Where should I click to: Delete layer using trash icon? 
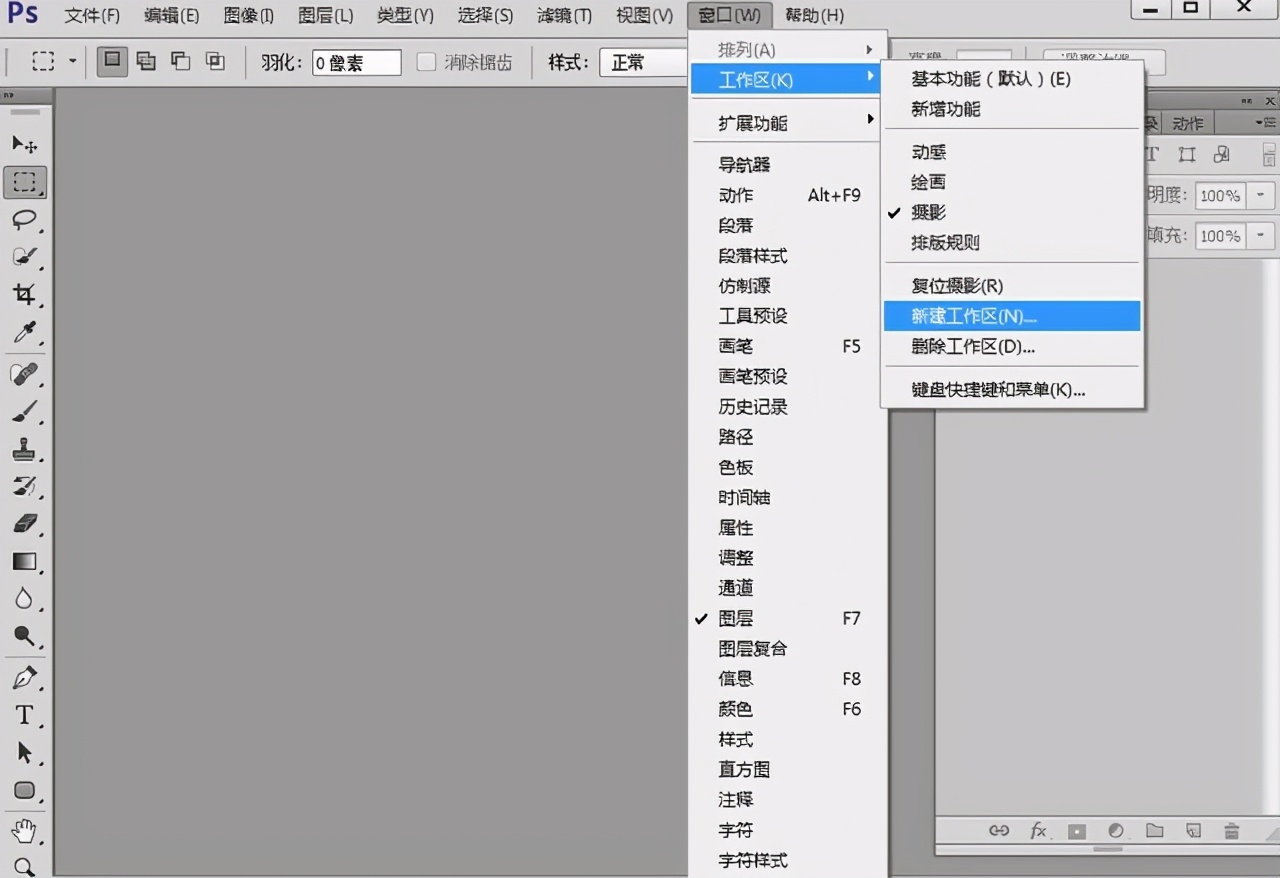pos(1231,830)
